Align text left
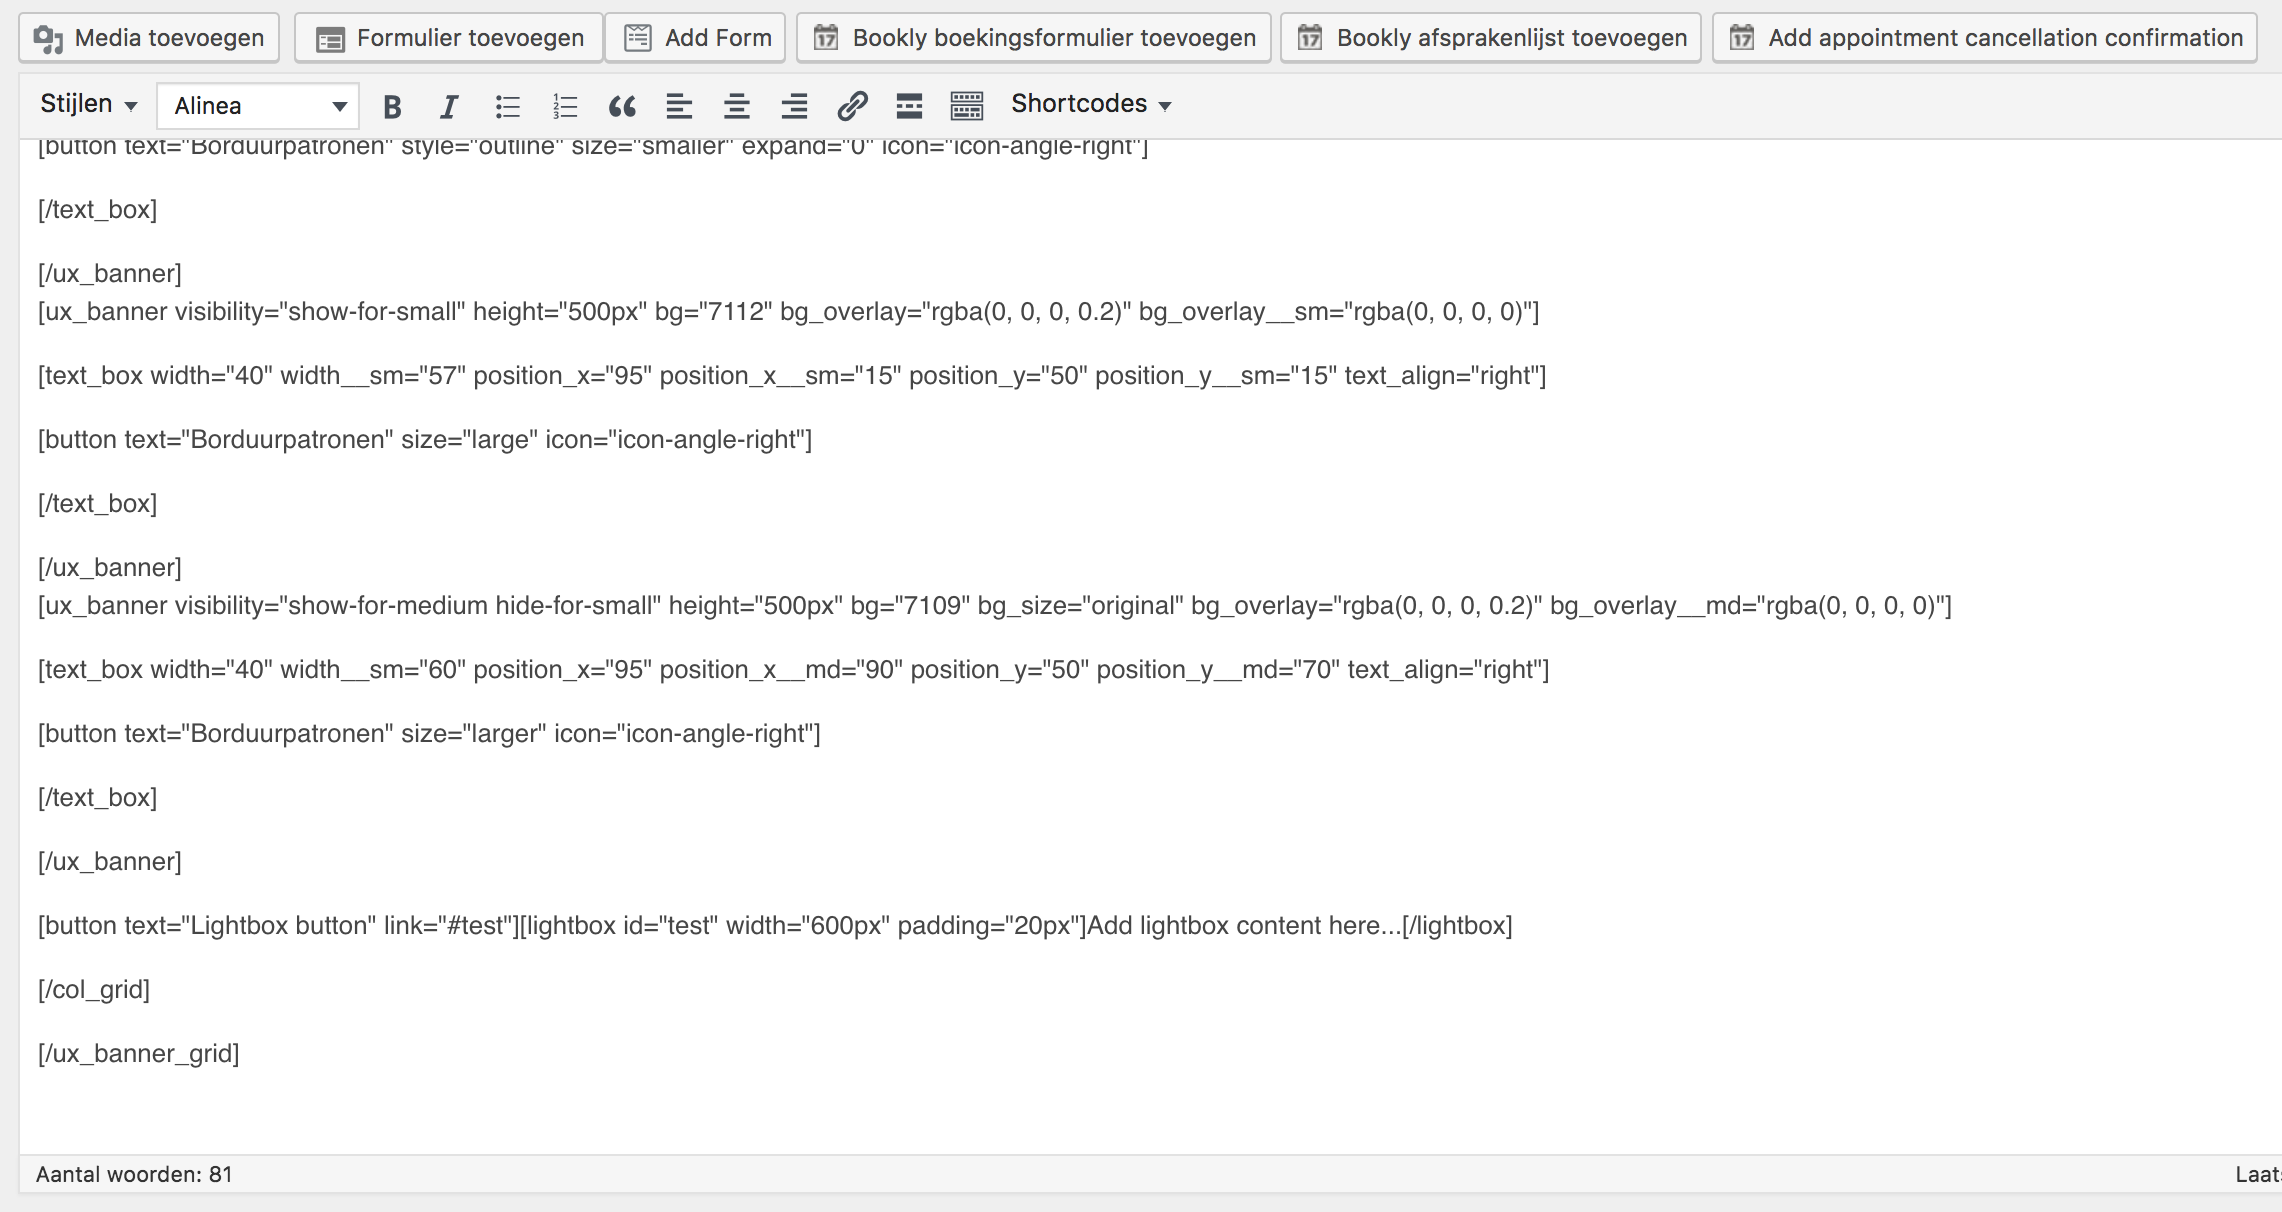The width and height of the screenshot is (2282, 1212). click(x=679, y=106)
